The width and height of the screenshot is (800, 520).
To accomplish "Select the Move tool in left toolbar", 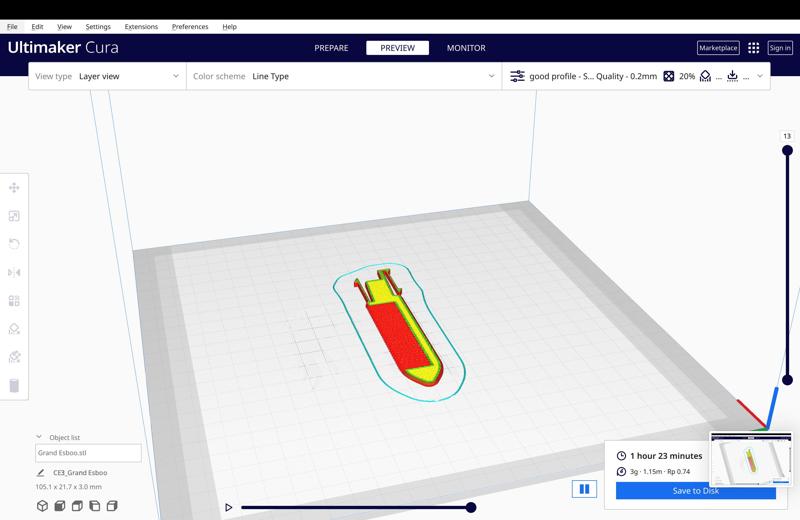I will coord(14,188).
